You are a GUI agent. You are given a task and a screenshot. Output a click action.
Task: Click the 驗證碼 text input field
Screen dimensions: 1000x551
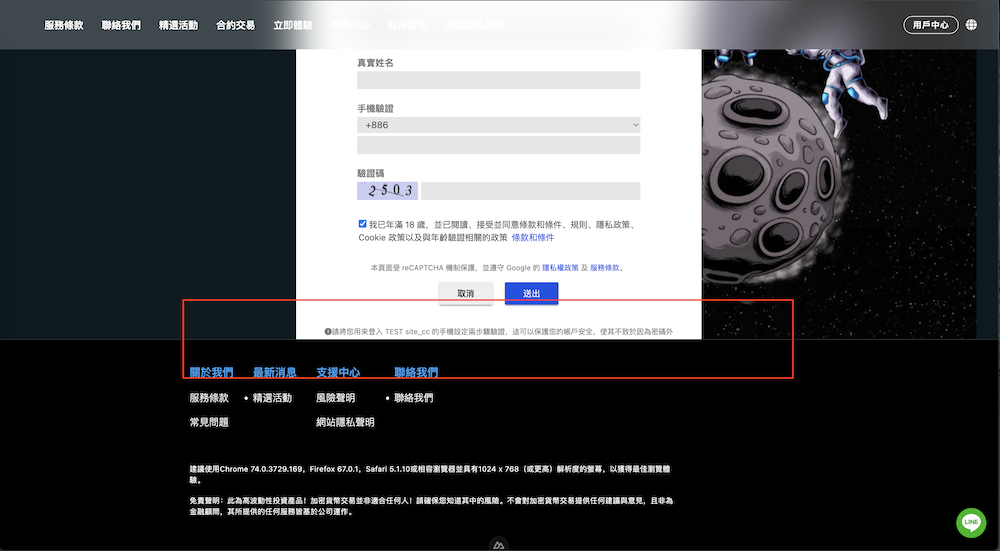point(530,191)
